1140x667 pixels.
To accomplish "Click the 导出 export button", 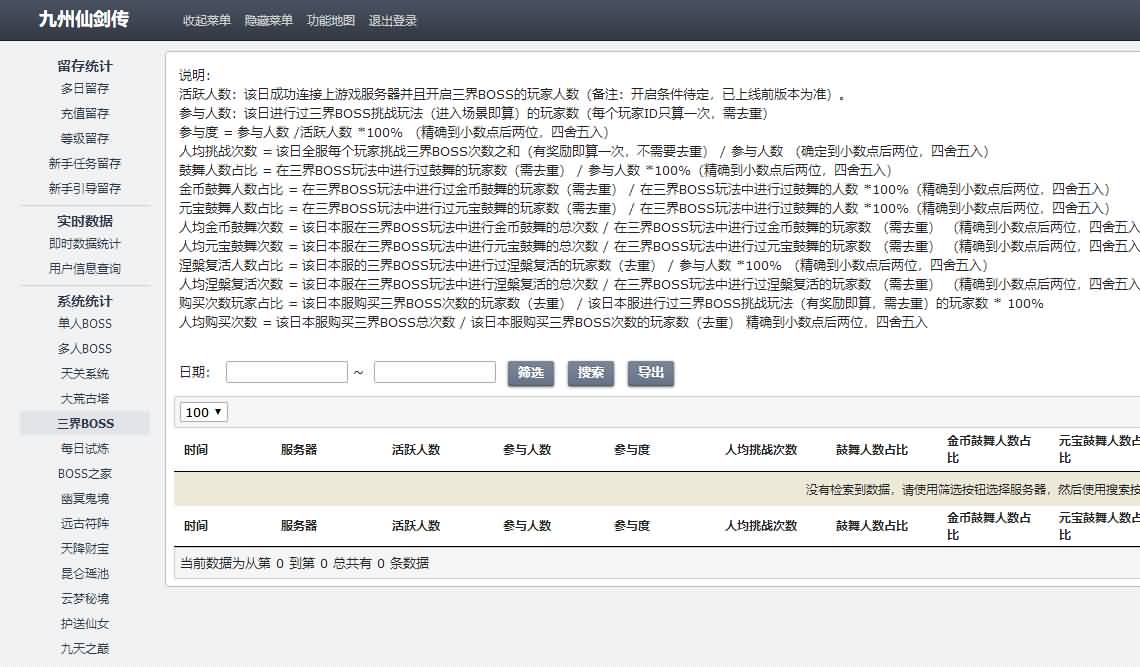I will 650,372.
